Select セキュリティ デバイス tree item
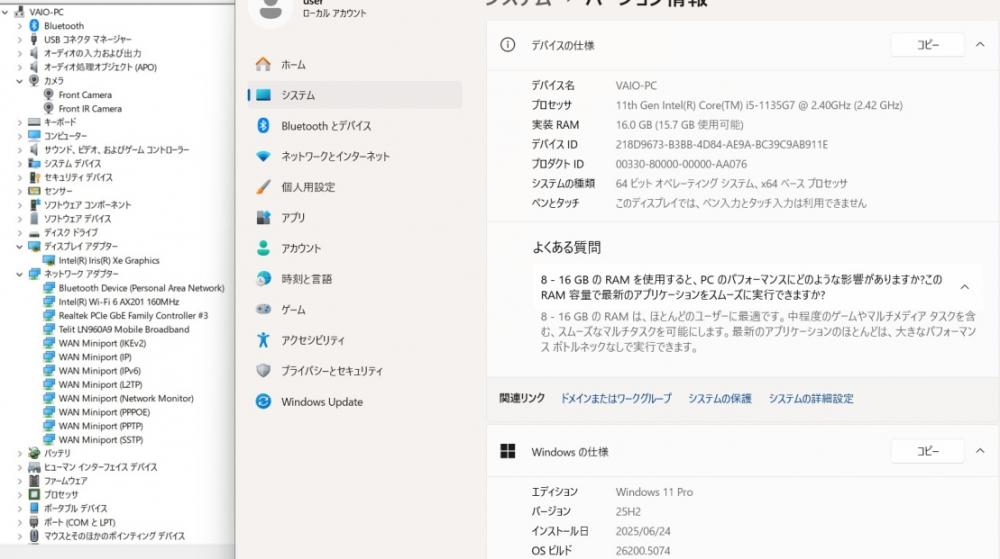1000x559 pixels. coord(78,177)
